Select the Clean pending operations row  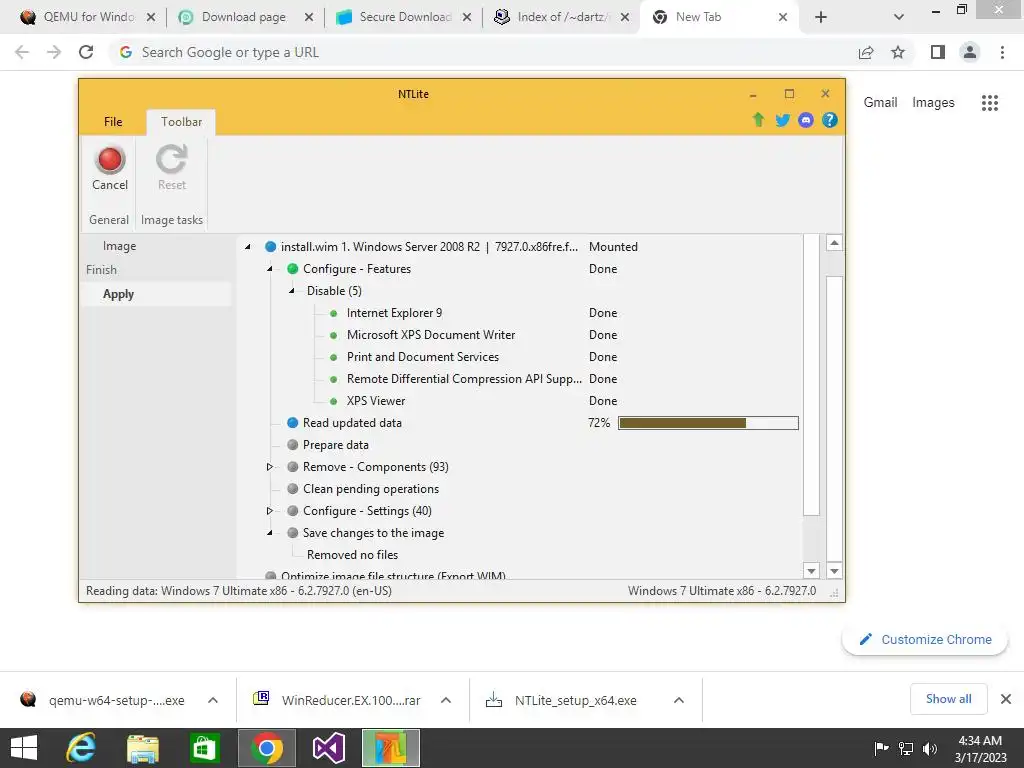coord(370,489)
